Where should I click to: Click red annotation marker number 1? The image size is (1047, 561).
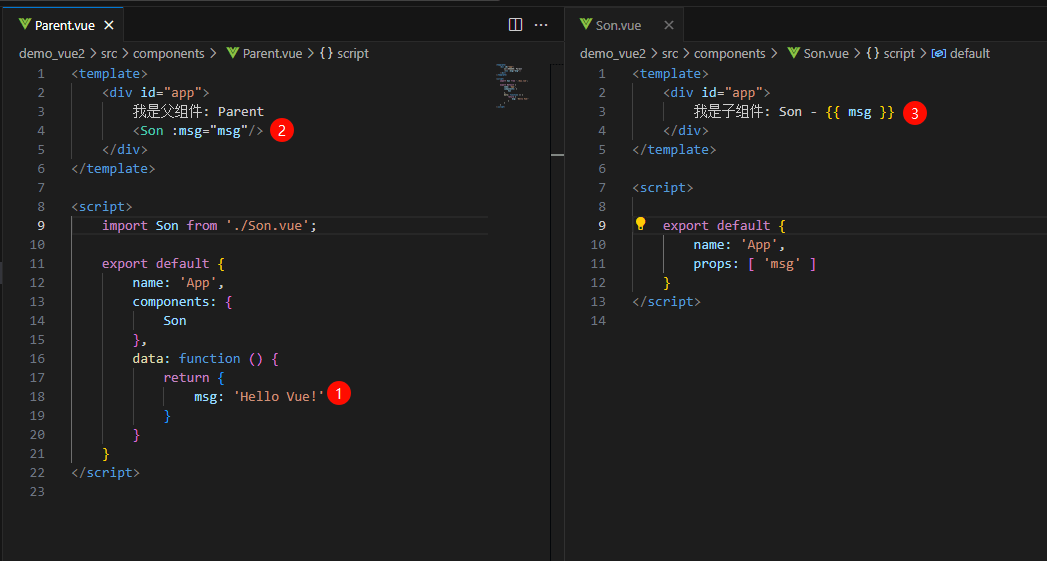click(x=339, y=394)
